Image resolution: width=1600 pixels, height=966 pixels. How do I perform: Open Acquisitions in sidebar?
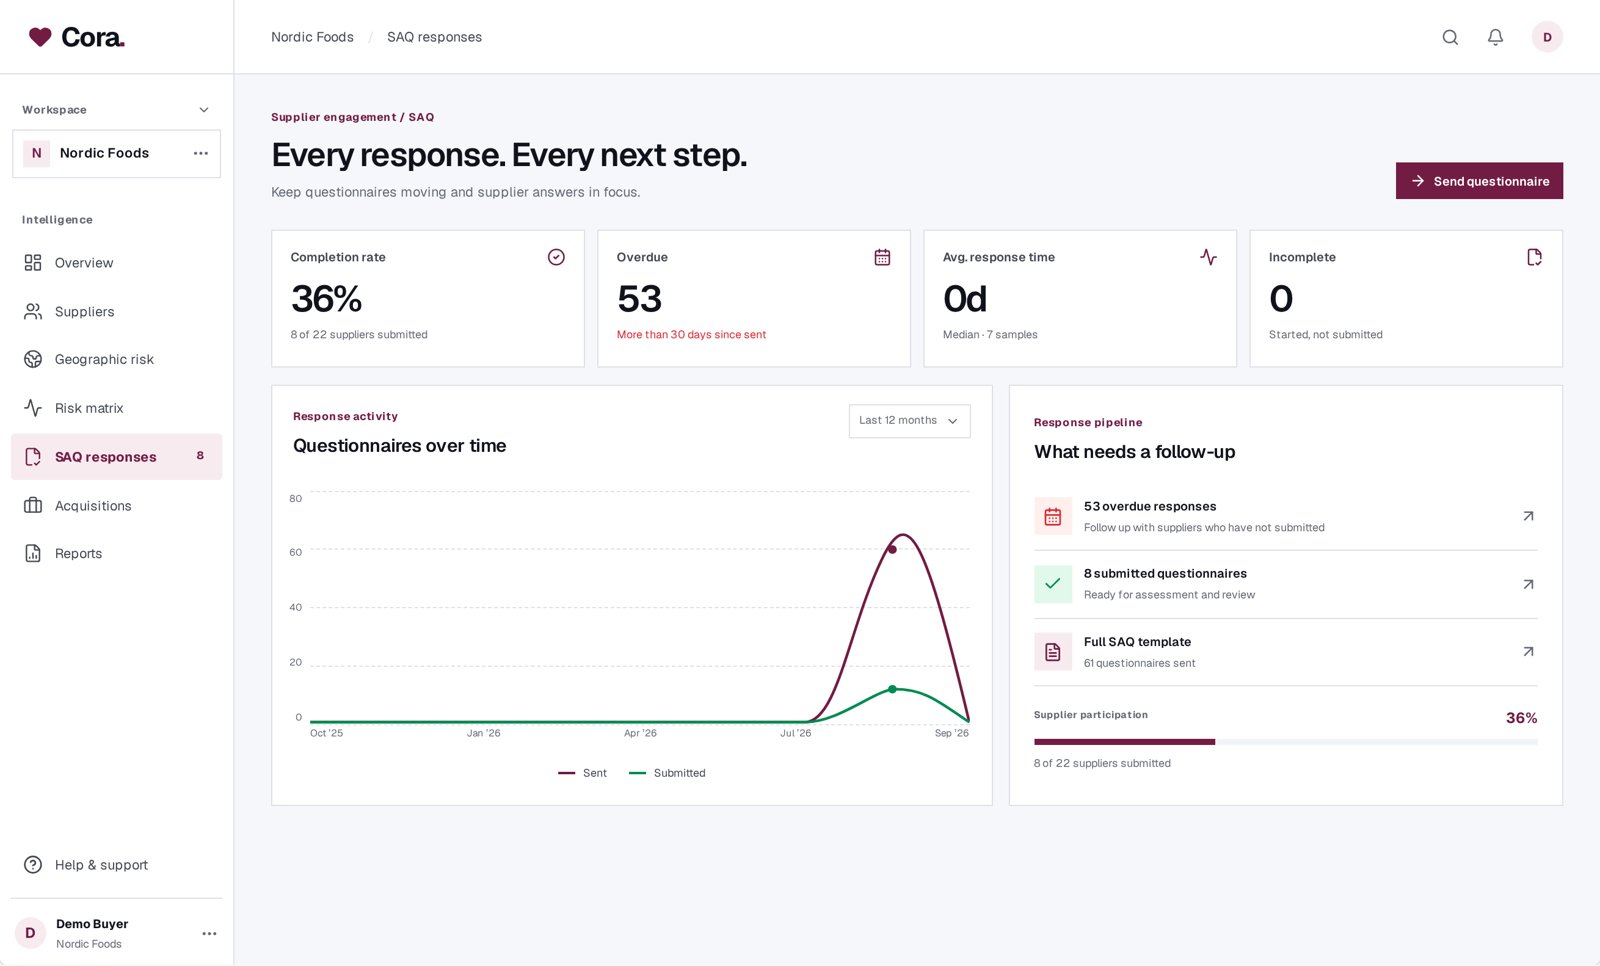(x=116, y=506)
